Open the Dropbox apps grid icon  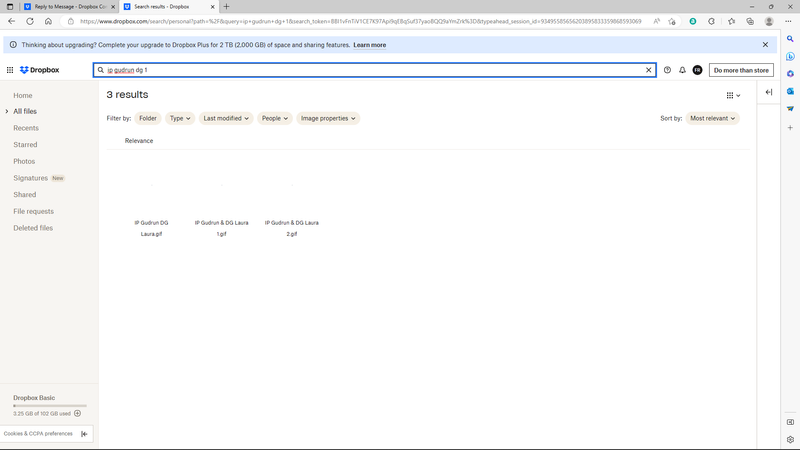pyautogui.click(x=10, y=70)
